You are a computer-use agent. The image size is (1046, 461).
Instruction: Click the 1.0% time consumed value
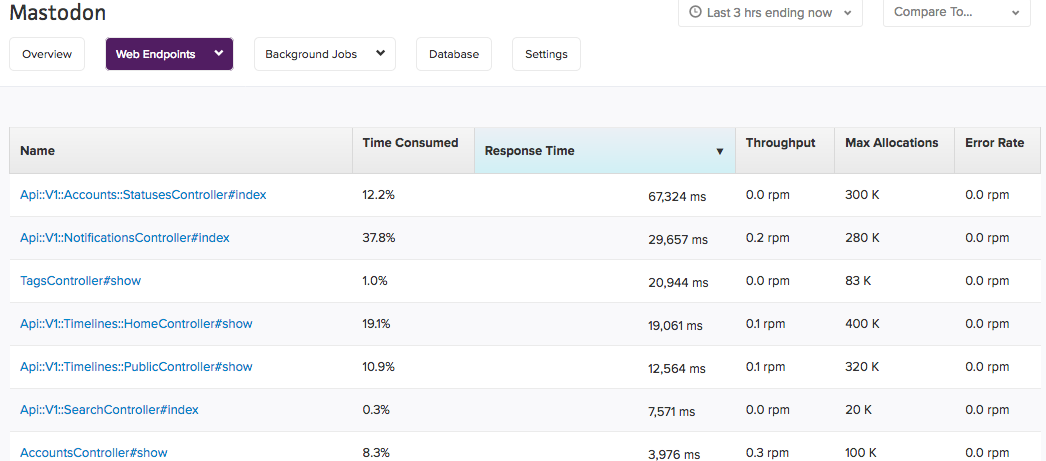tap(375, 281)
